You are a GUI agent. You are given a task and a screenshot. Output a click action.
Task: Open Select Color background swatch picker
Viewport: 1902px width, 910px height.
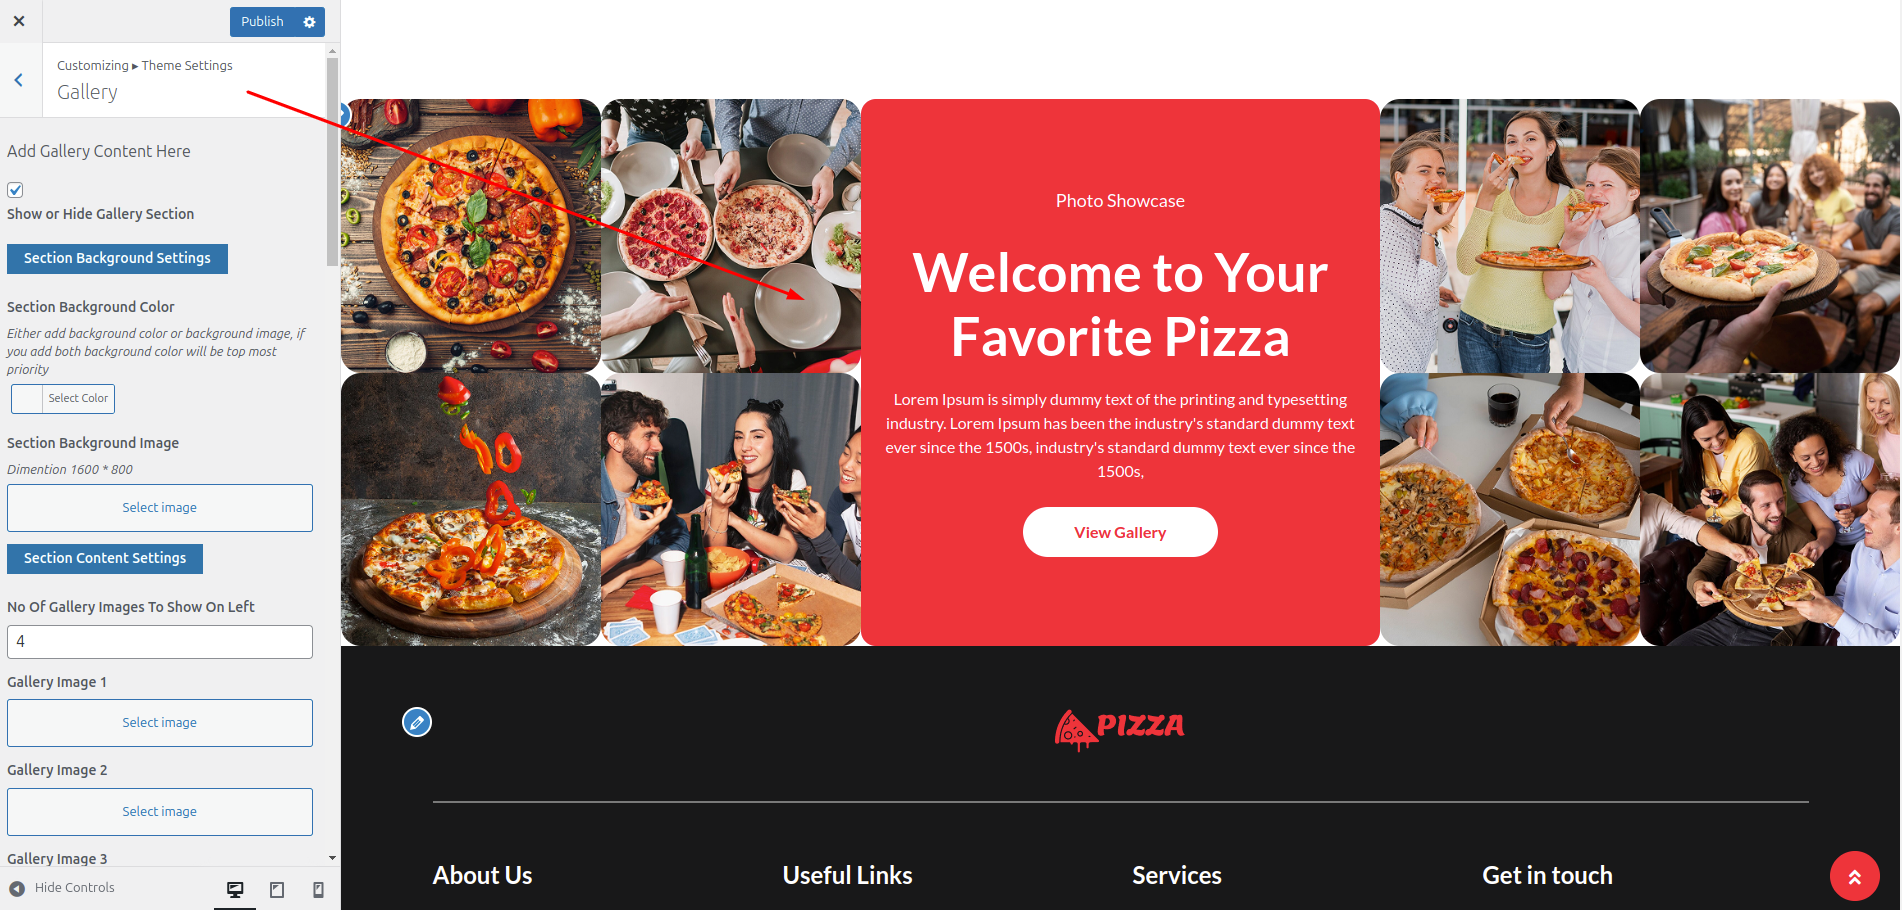(x=63, y=399)
